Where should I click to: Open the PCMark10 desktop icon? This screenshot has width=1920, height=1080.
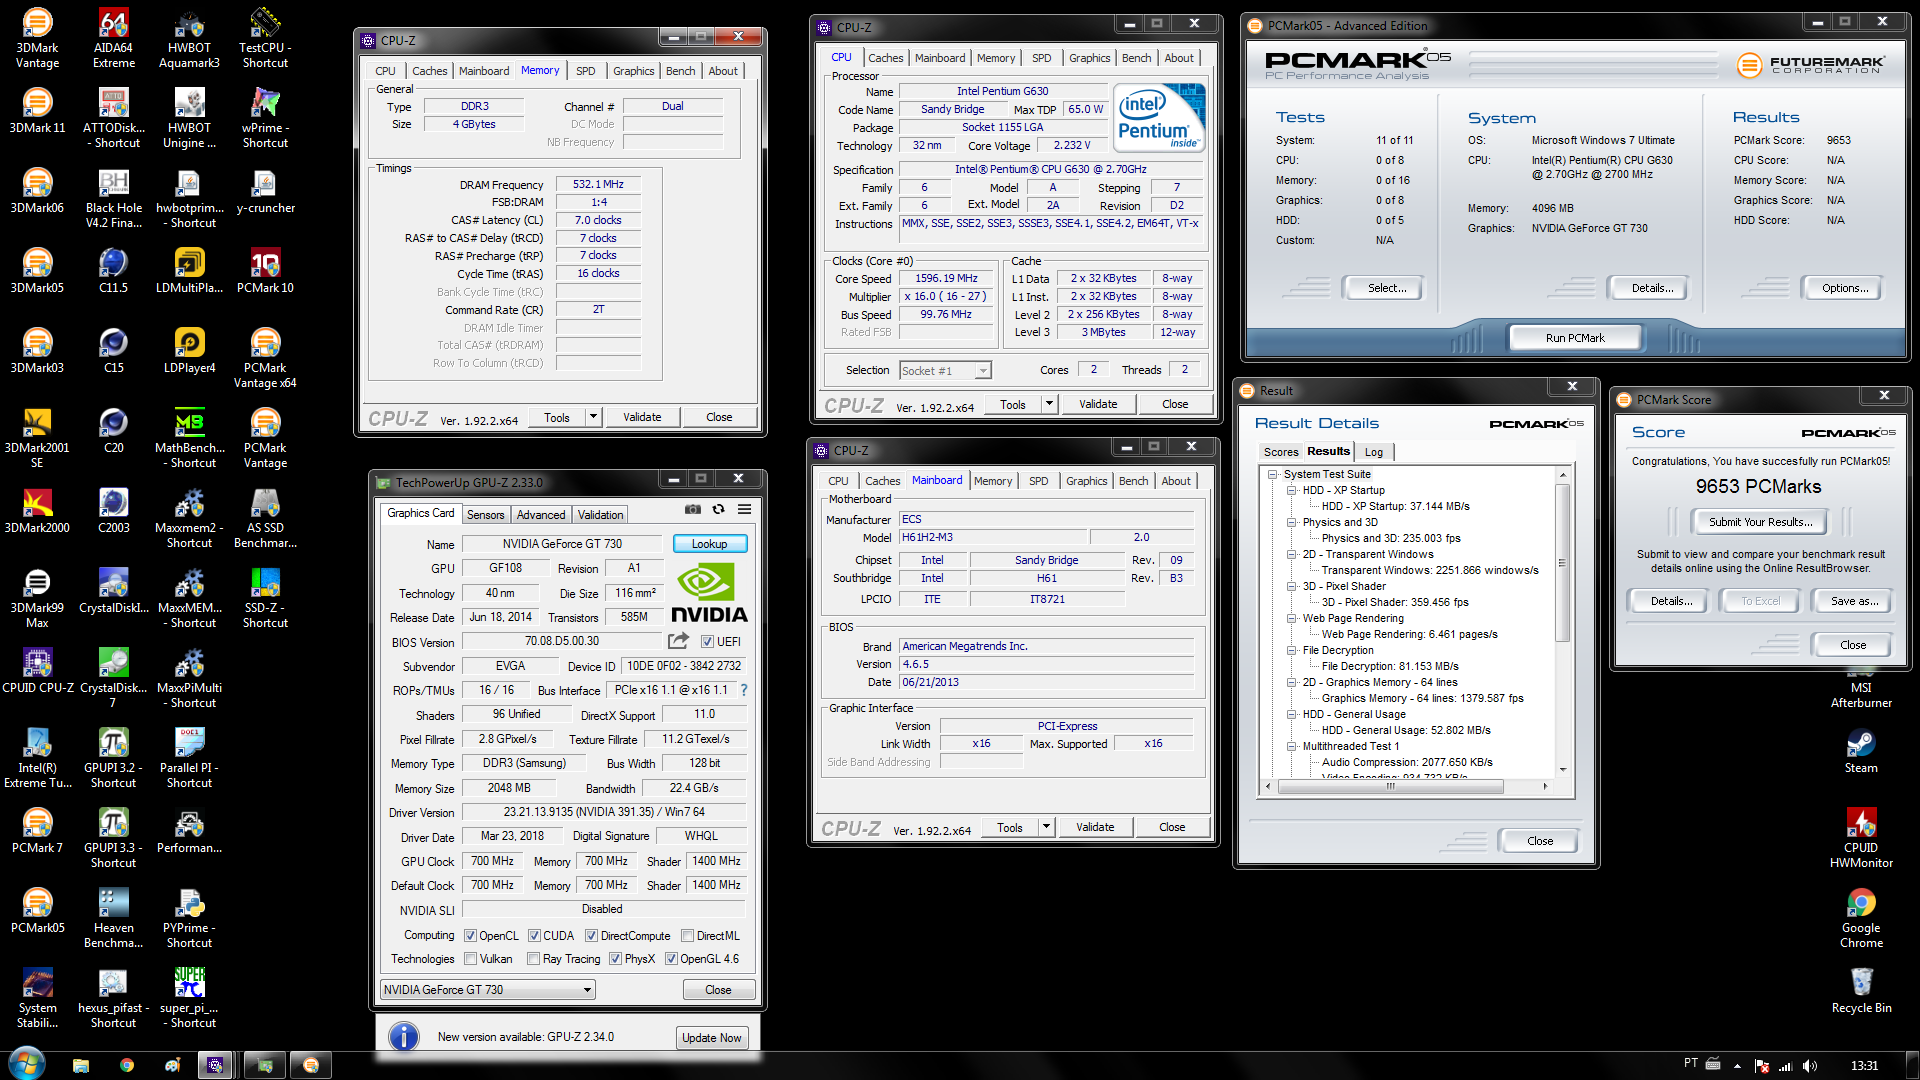265,271
